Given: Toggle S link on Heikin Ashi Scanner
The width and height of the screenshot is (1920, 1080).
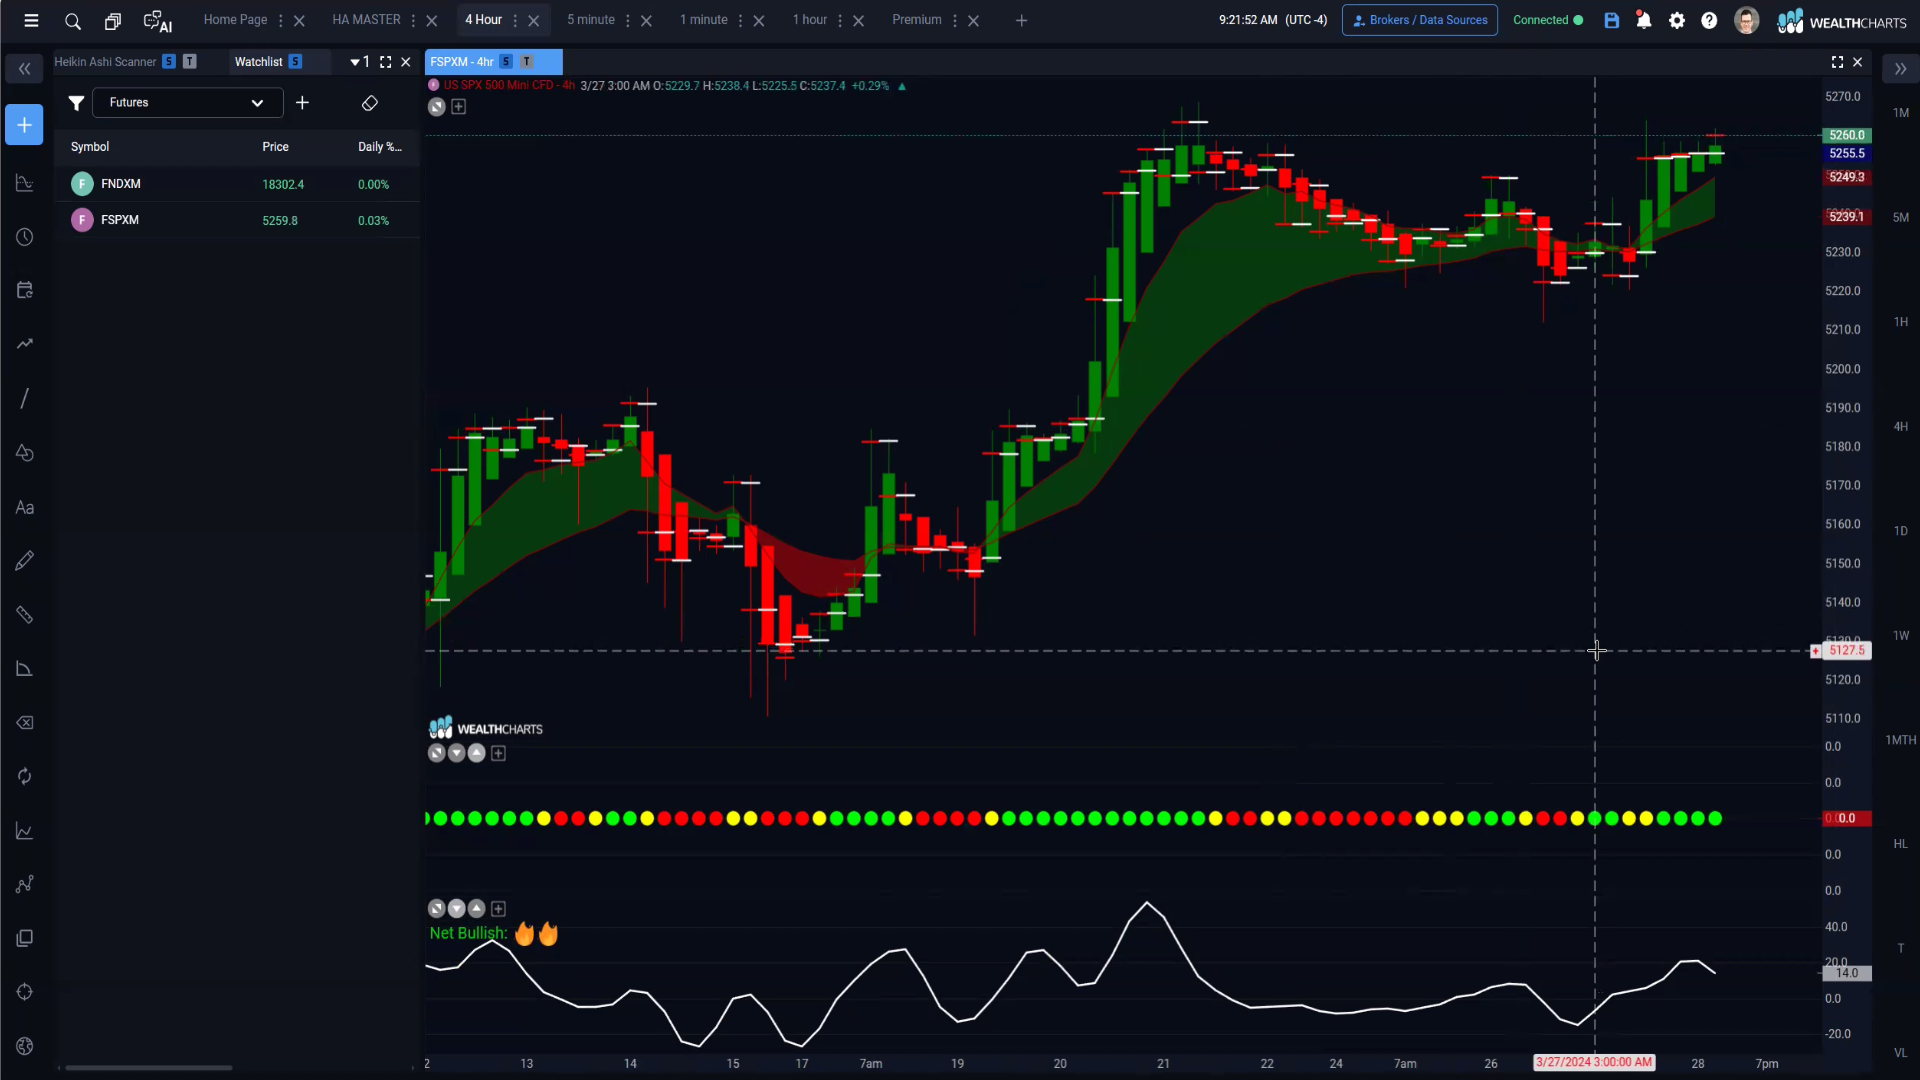Looking at the screenshot, I should point(169,62).
